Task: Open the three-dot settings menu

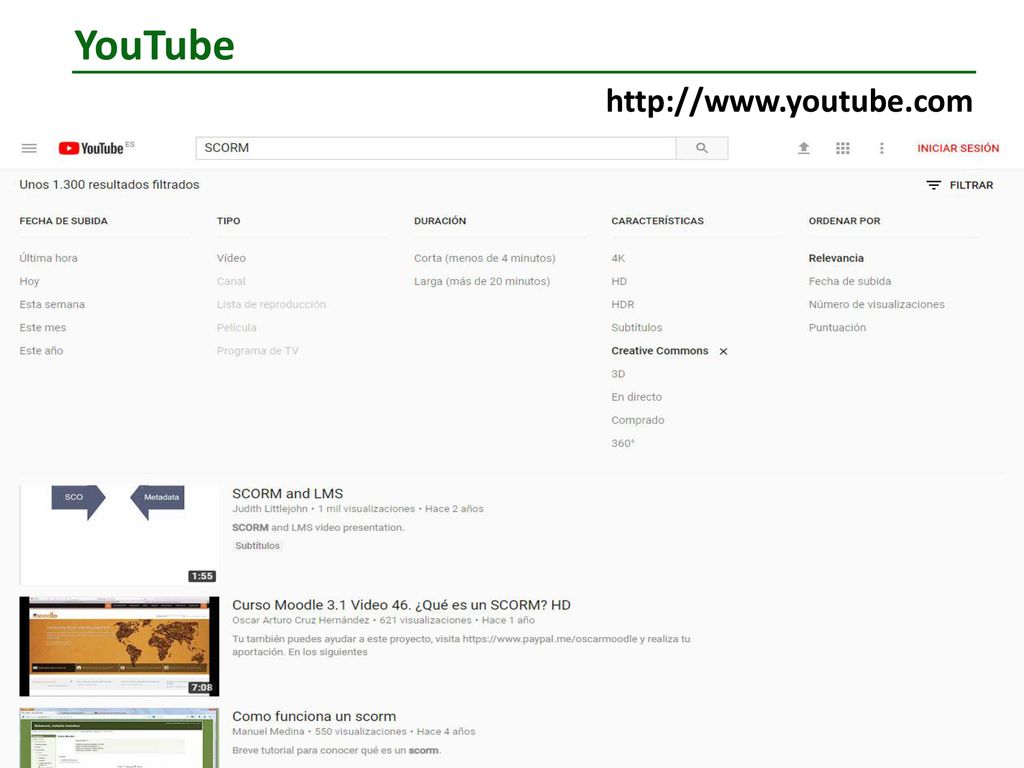Action: pos(882,148)
